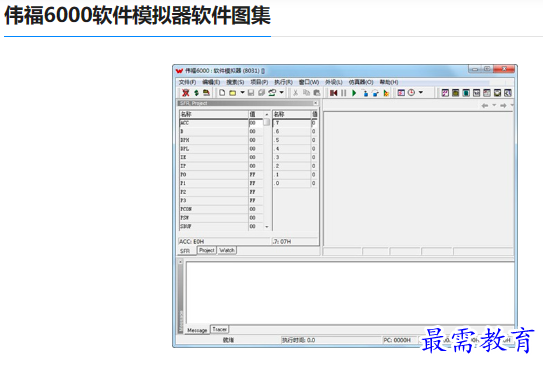Select the ACC register row

pyautogui.click(x=221, y=123)
